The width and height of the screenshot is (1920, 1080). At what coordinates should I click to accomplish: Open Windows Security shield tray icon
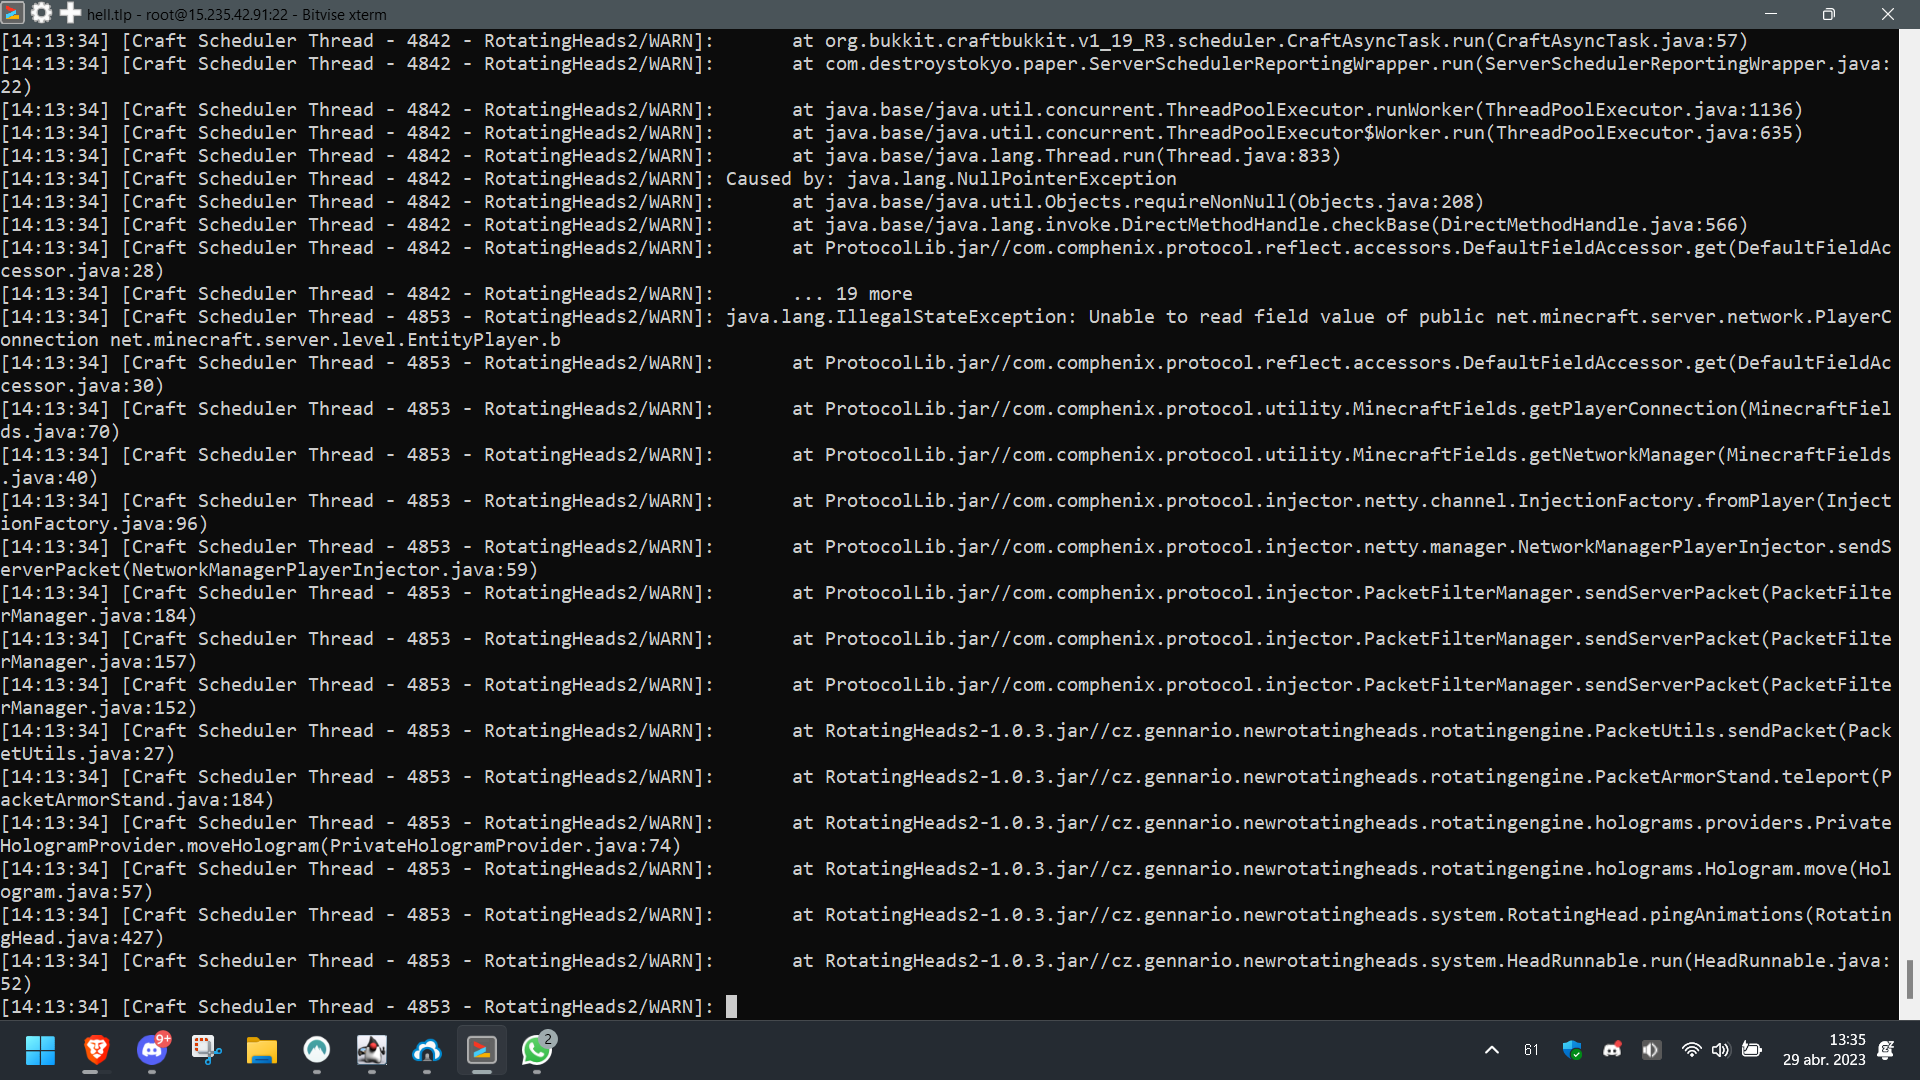(1572, 1050)
